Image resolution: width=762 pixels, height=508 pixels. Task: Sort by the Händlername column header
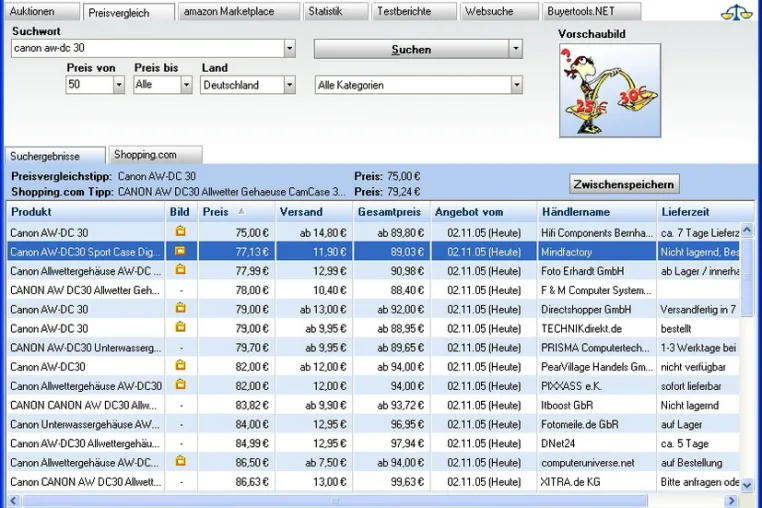[x=597, y=211]
